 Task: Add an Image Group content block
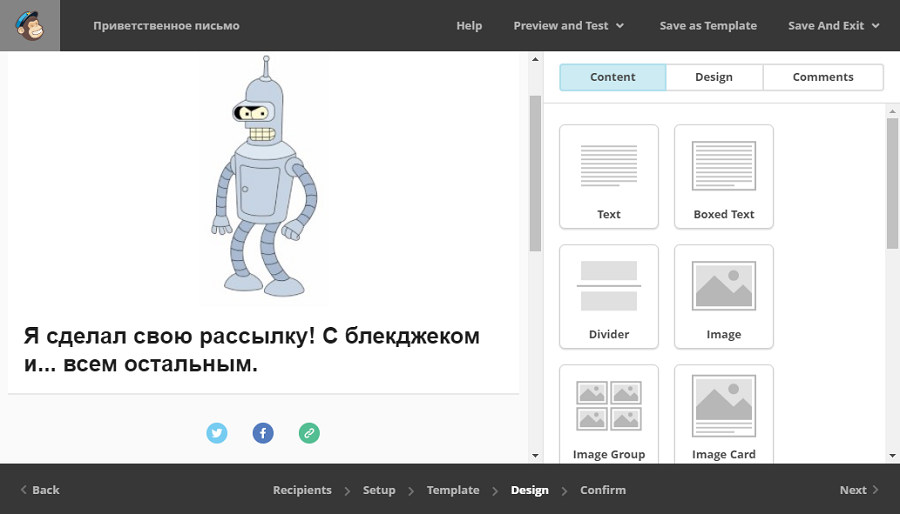tap(609, 414)
